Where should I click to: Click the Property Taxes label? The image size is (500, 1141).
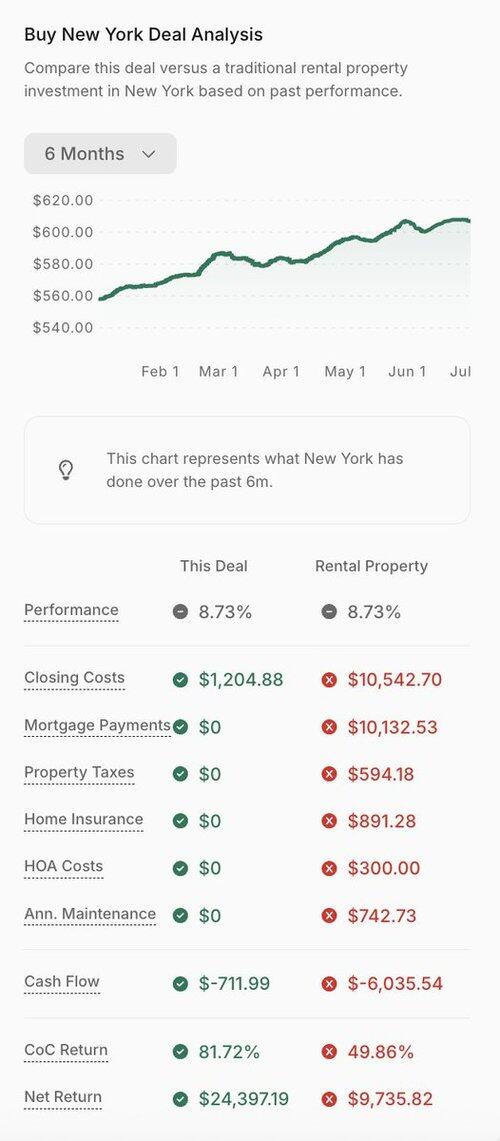(x=79, y=773)
